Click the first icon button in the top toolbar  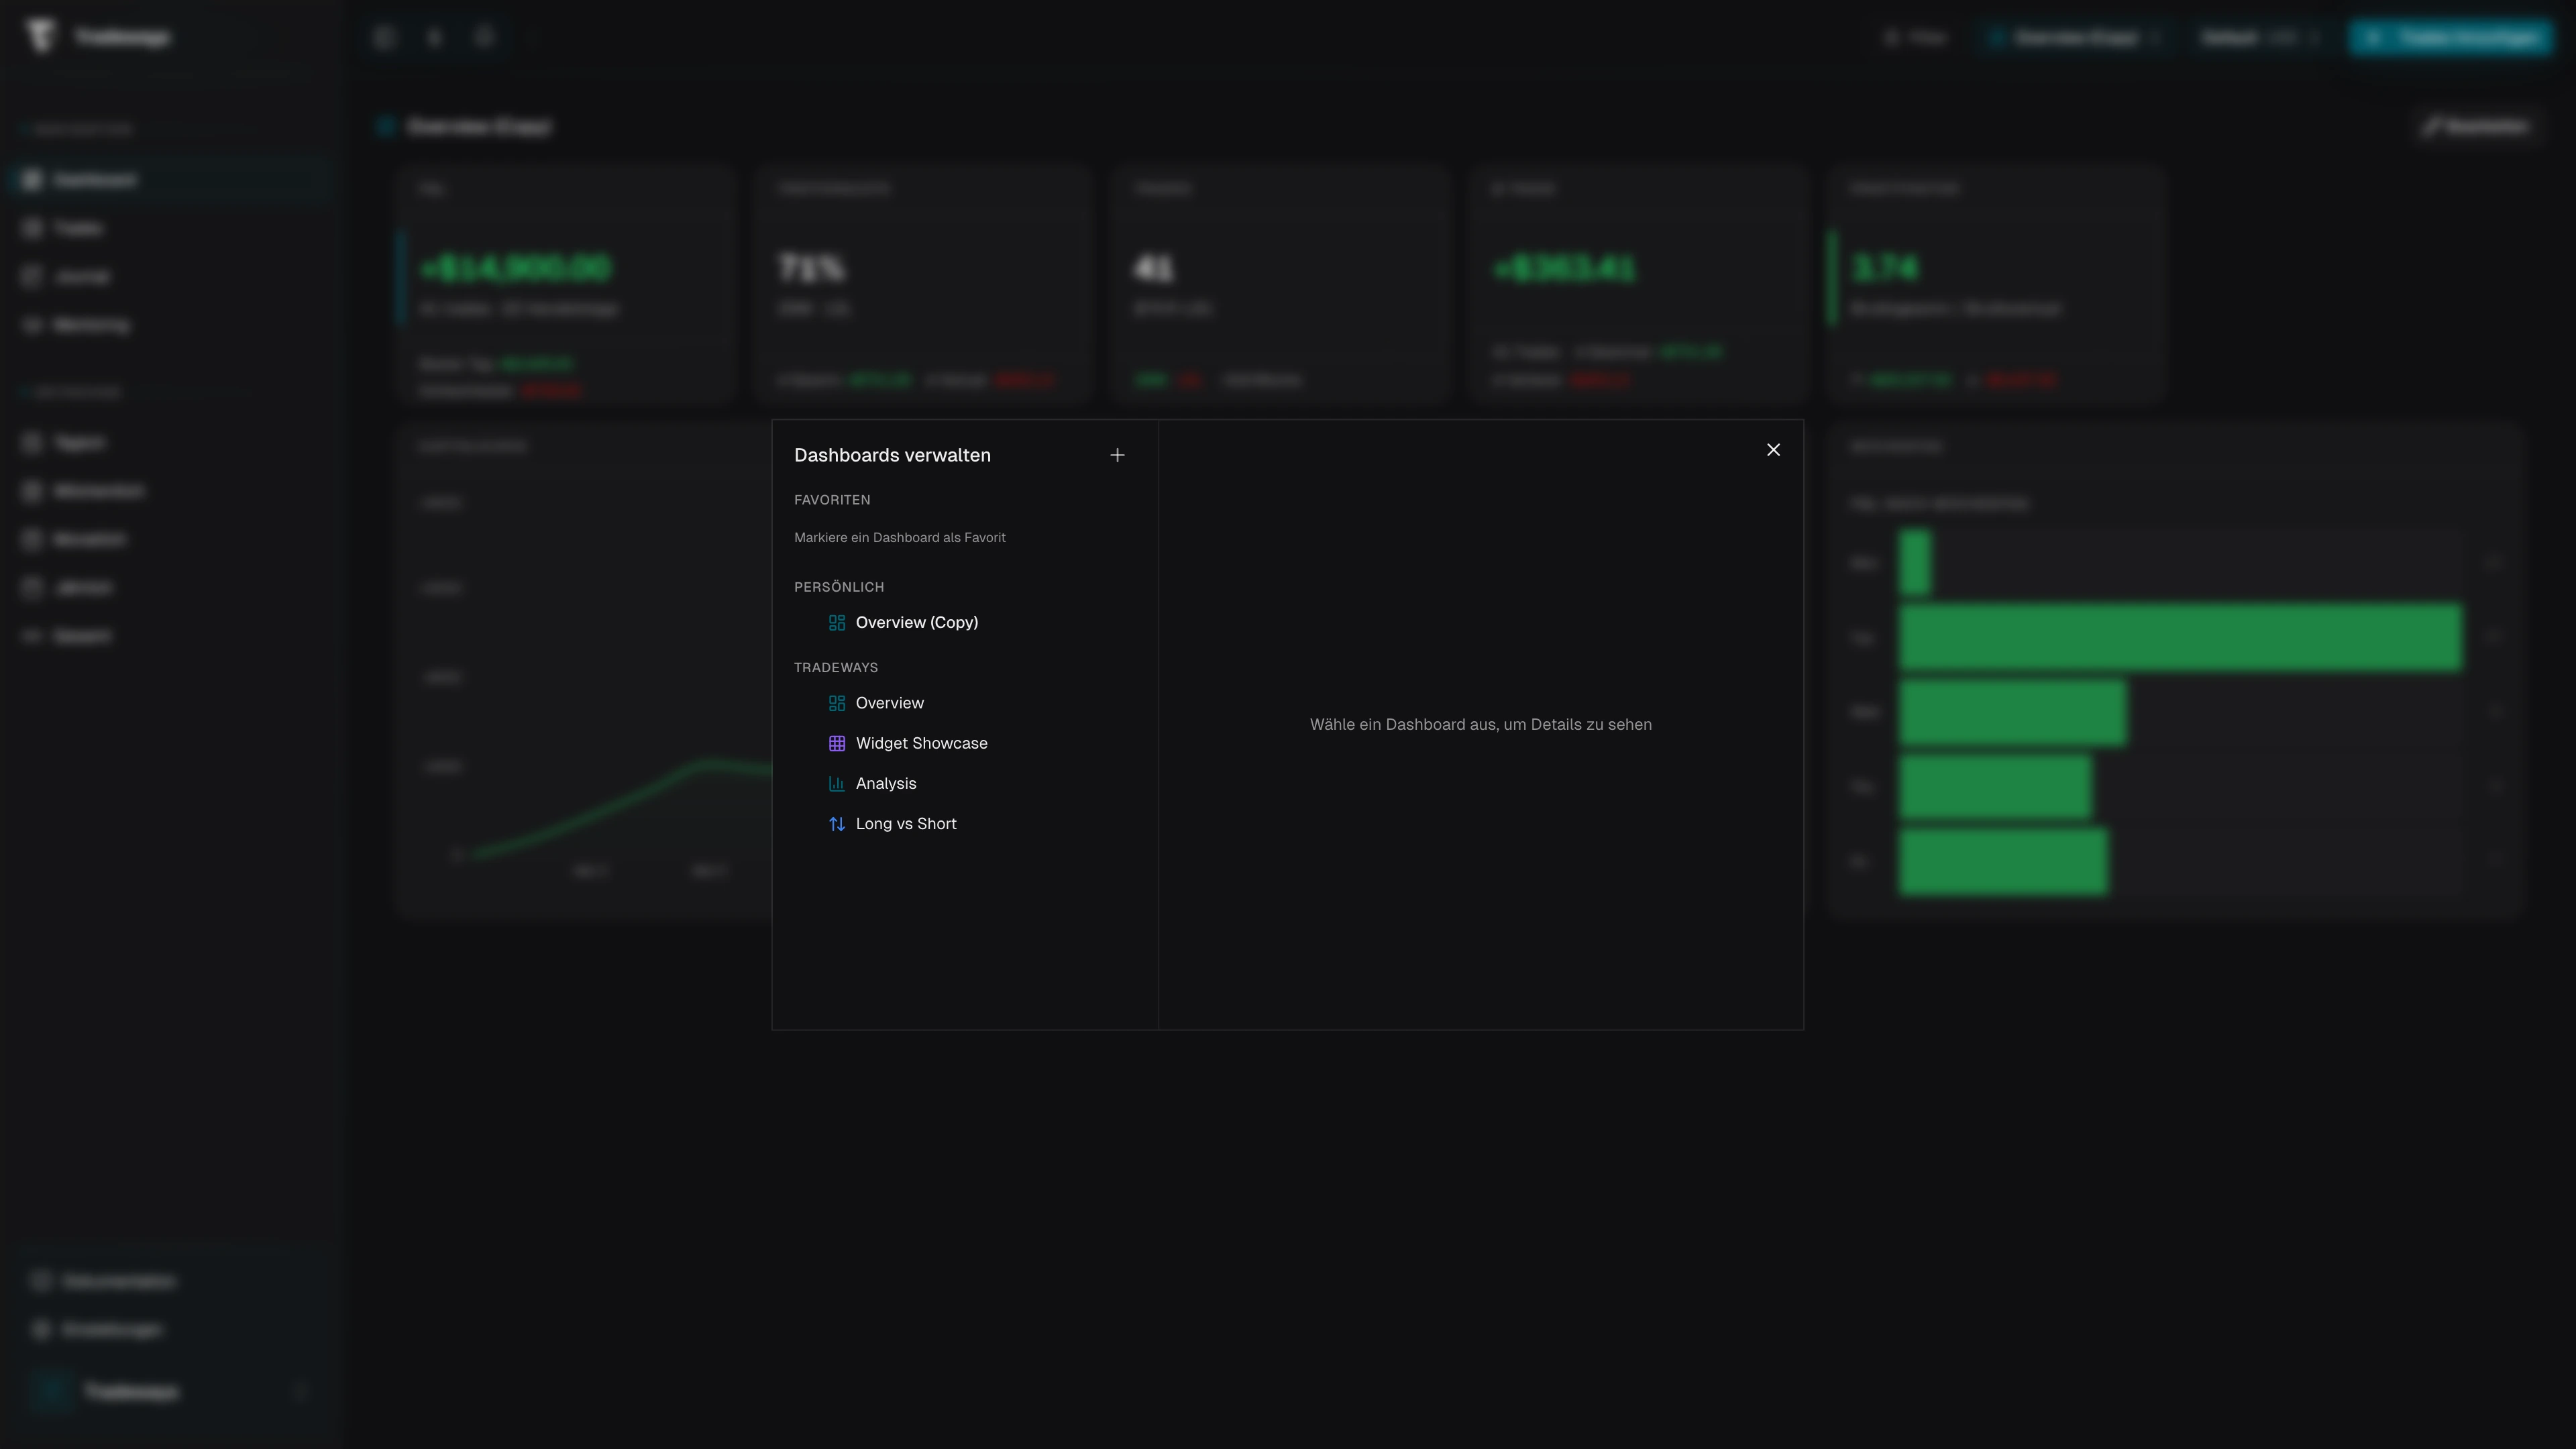(x=384, y=37)
